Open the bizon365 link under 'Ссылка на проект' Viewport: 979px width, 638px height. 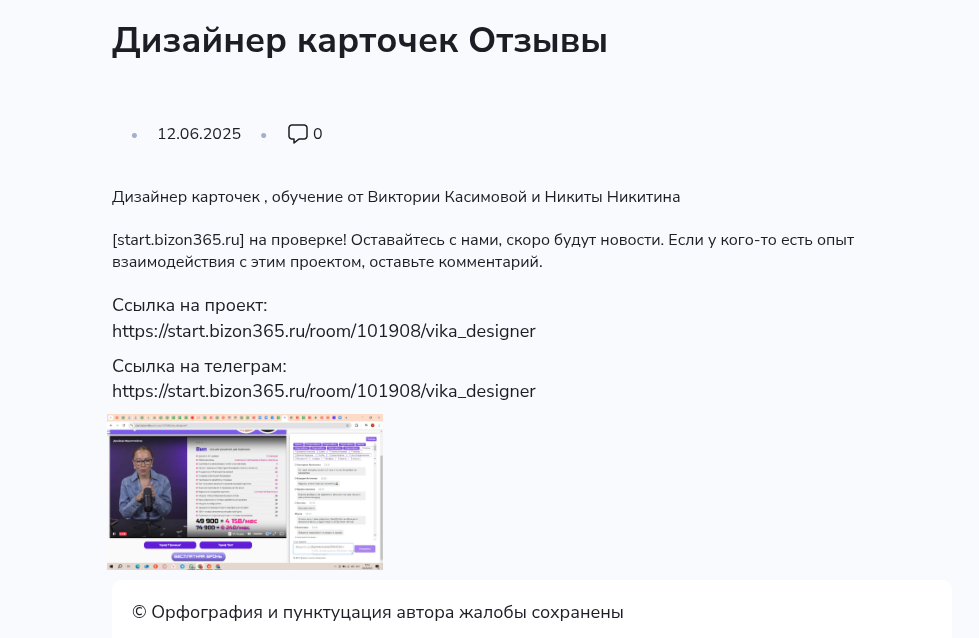point(323,331)
